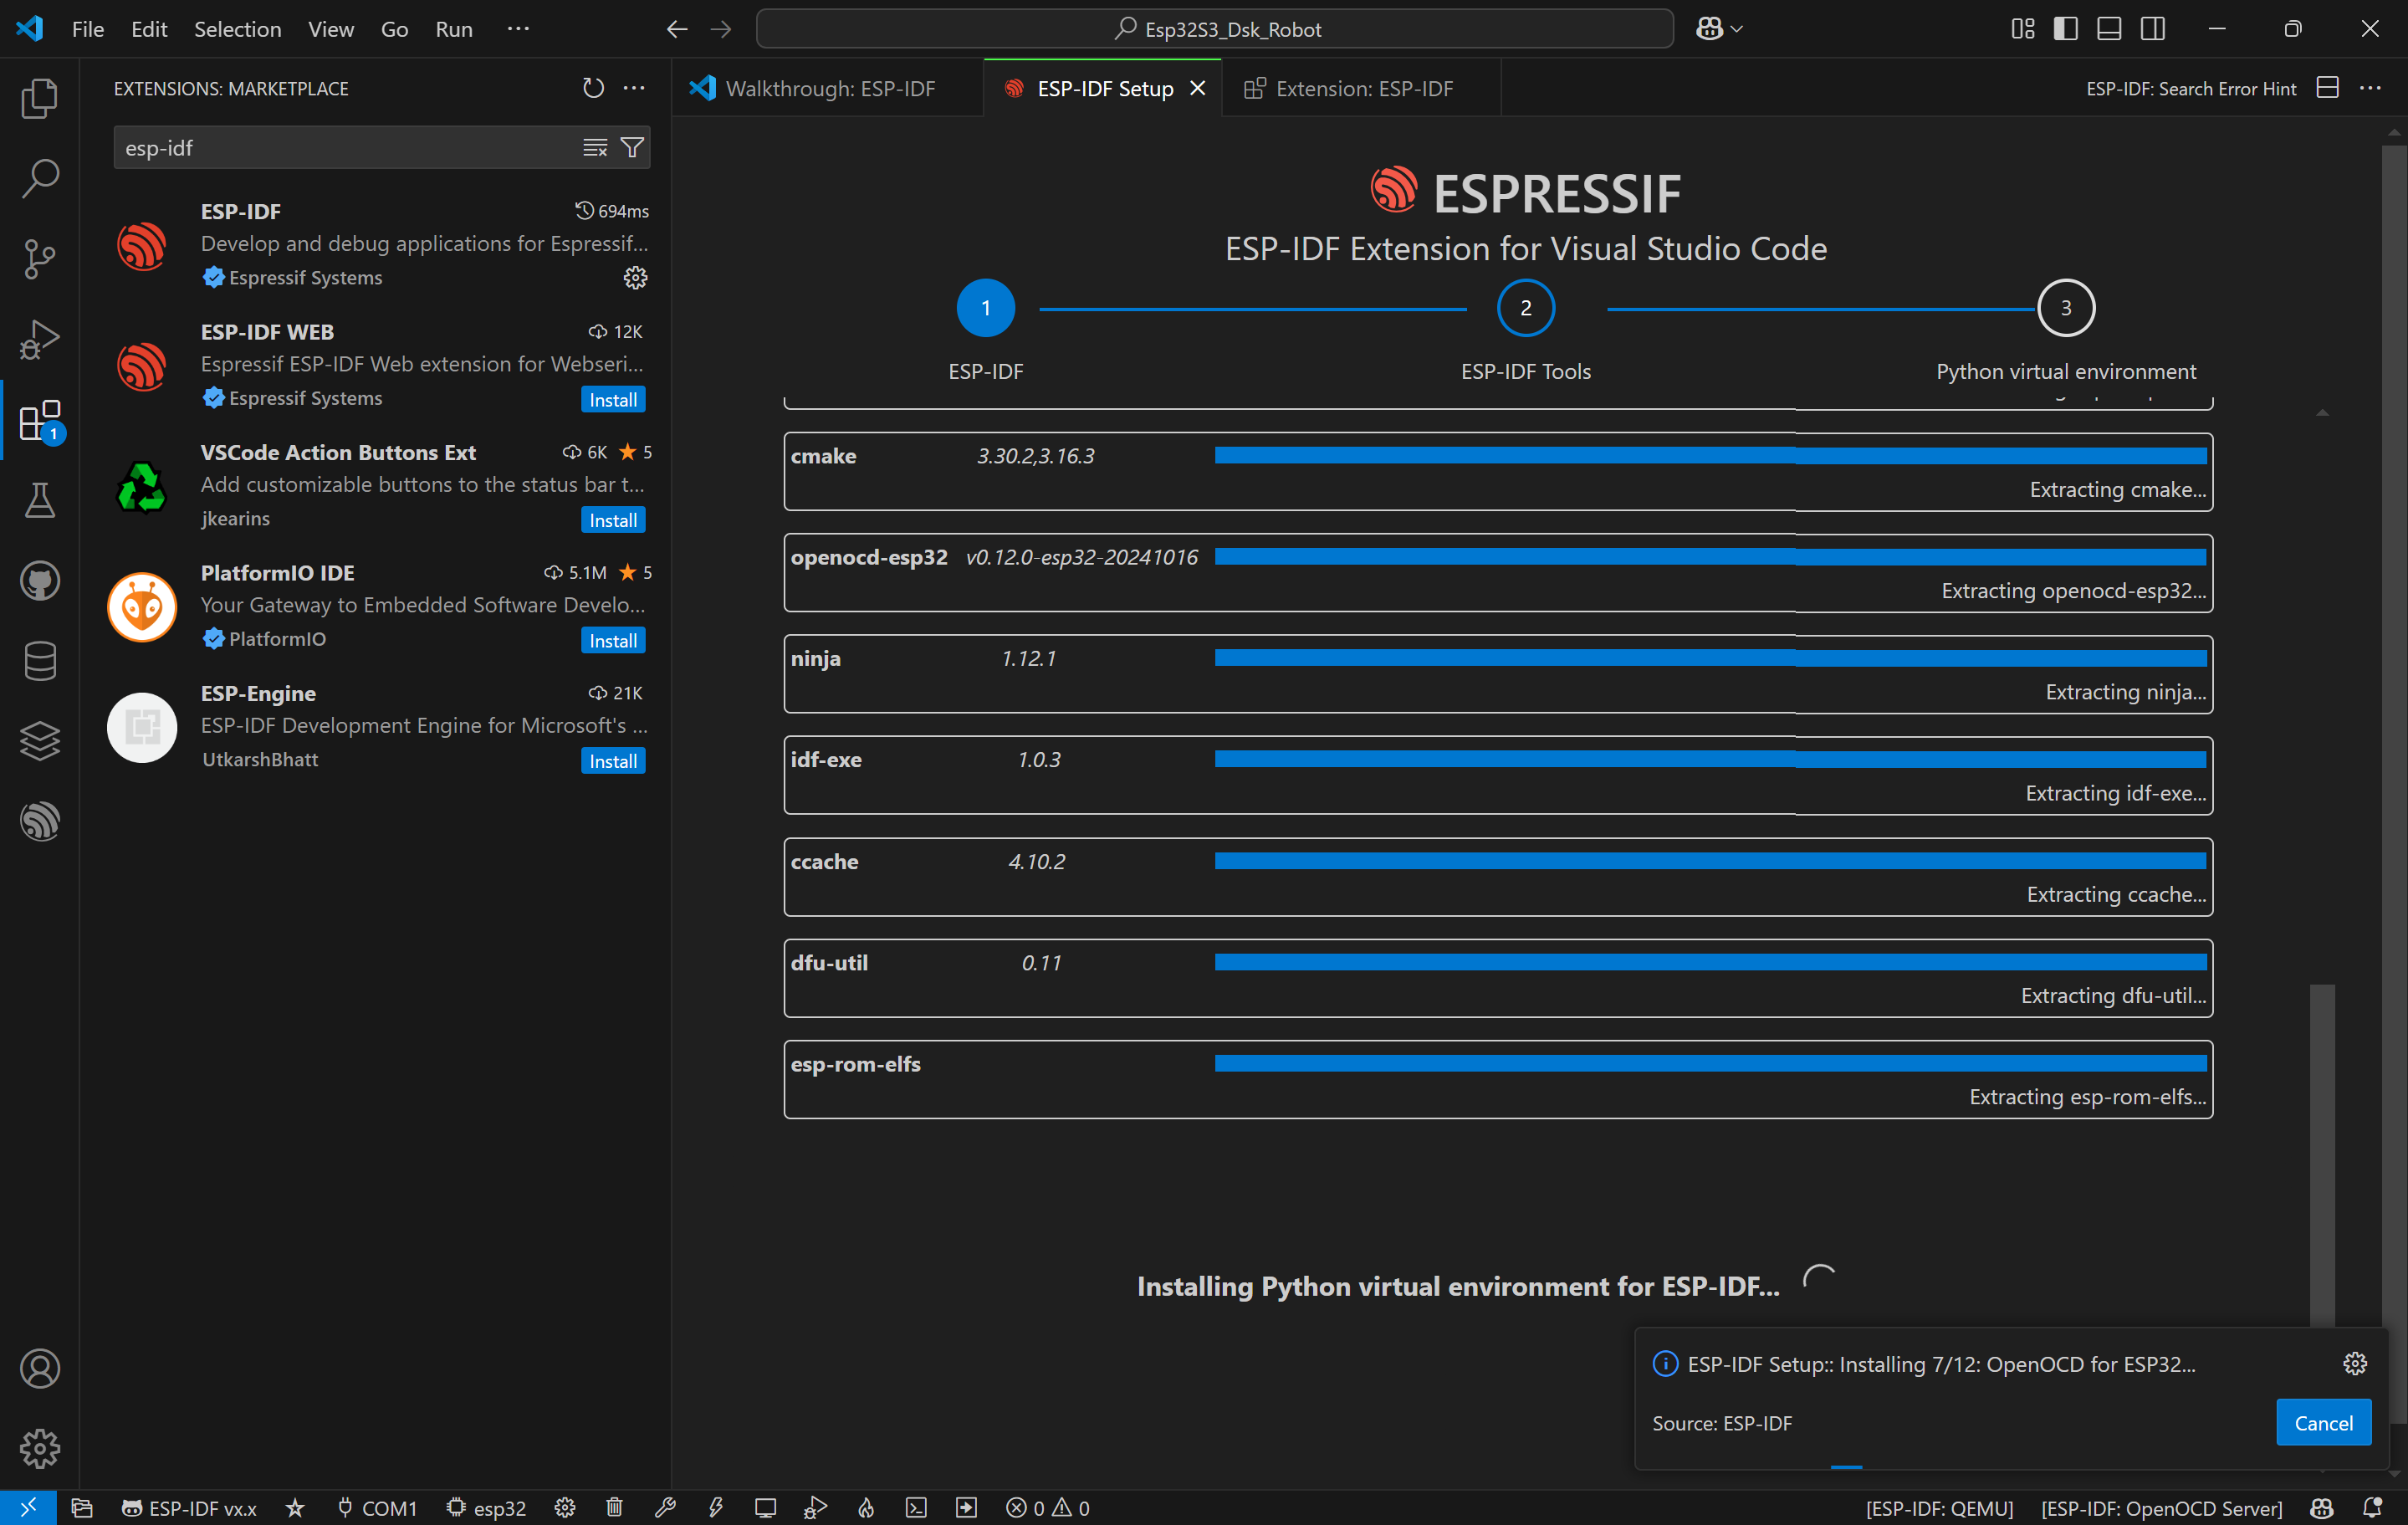Open manage gear for ESP-IDF extension
Image resolution: width=2408 pixels, height=1525 pixels.
635,277
